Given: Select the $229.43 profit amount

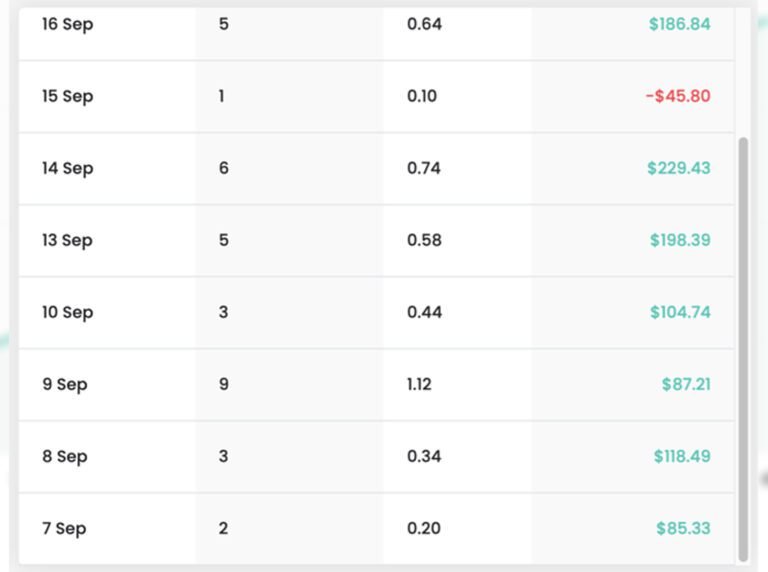Looking at the screenshot, I should click(678, 168).
